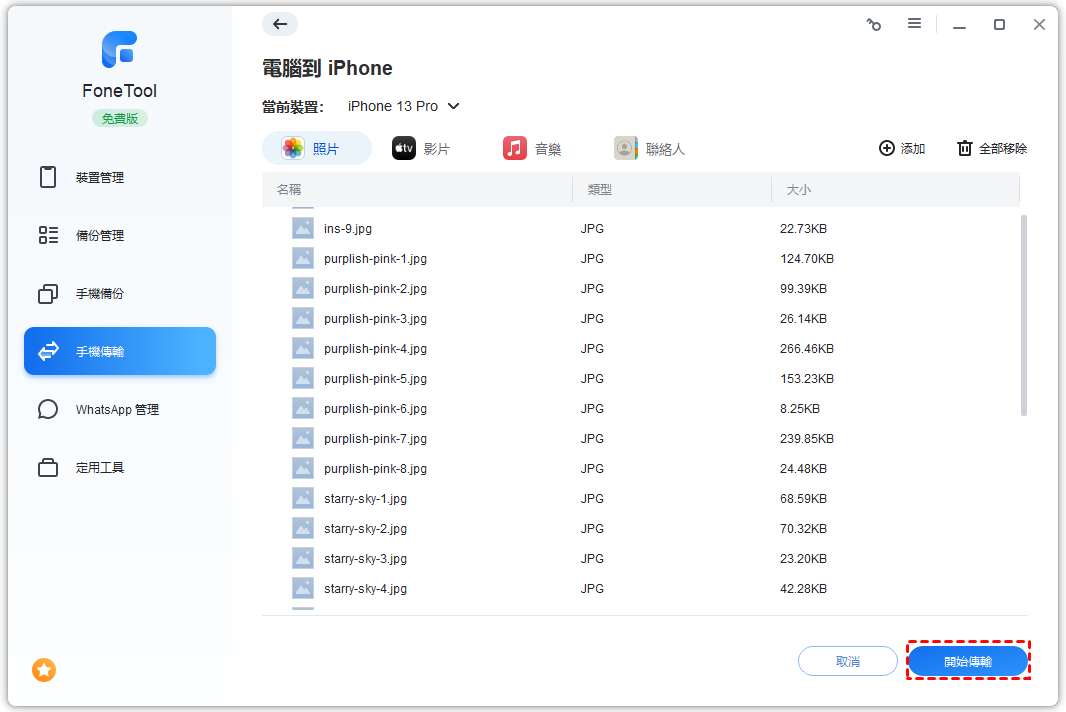Click the 取消 cancel button
The height and width of the screenshot is (712, 1066).
click(x=847, y=662)
